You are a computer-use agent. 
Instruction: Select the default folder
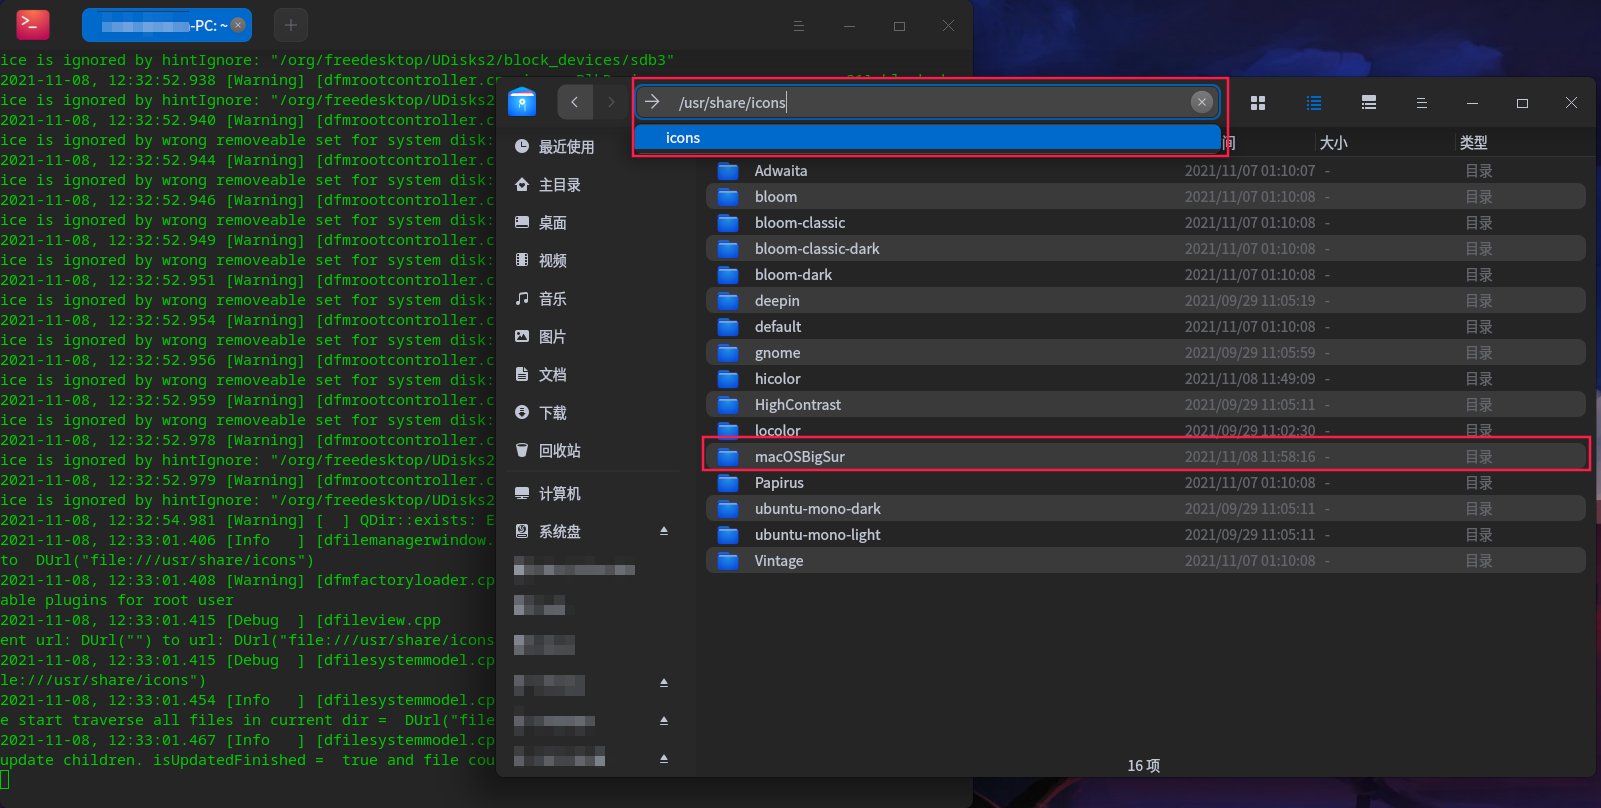pos(1146,327)
